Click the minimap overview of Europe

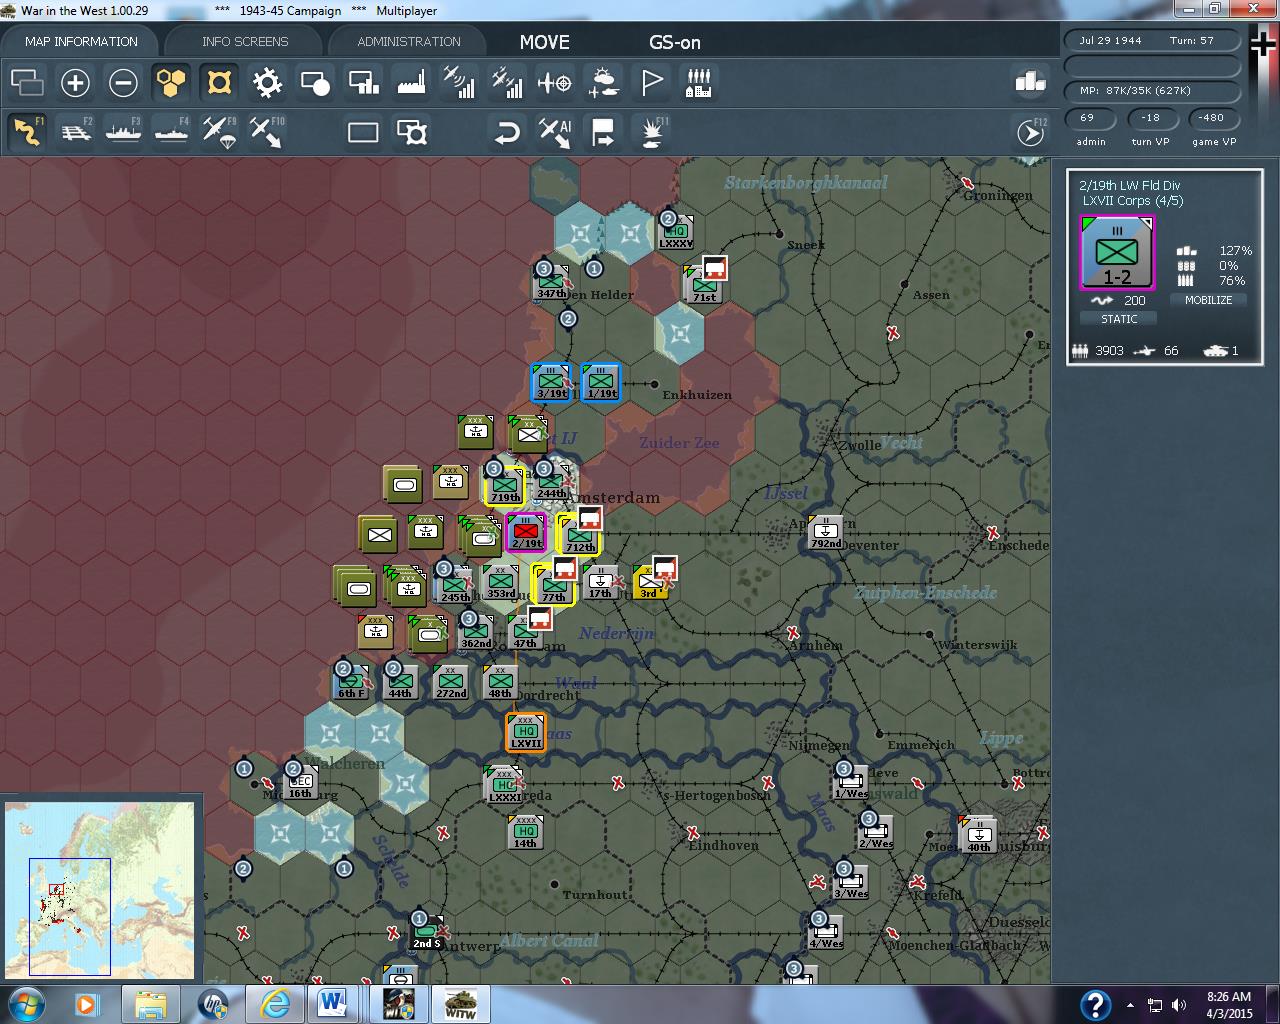(x=98, y=890)
